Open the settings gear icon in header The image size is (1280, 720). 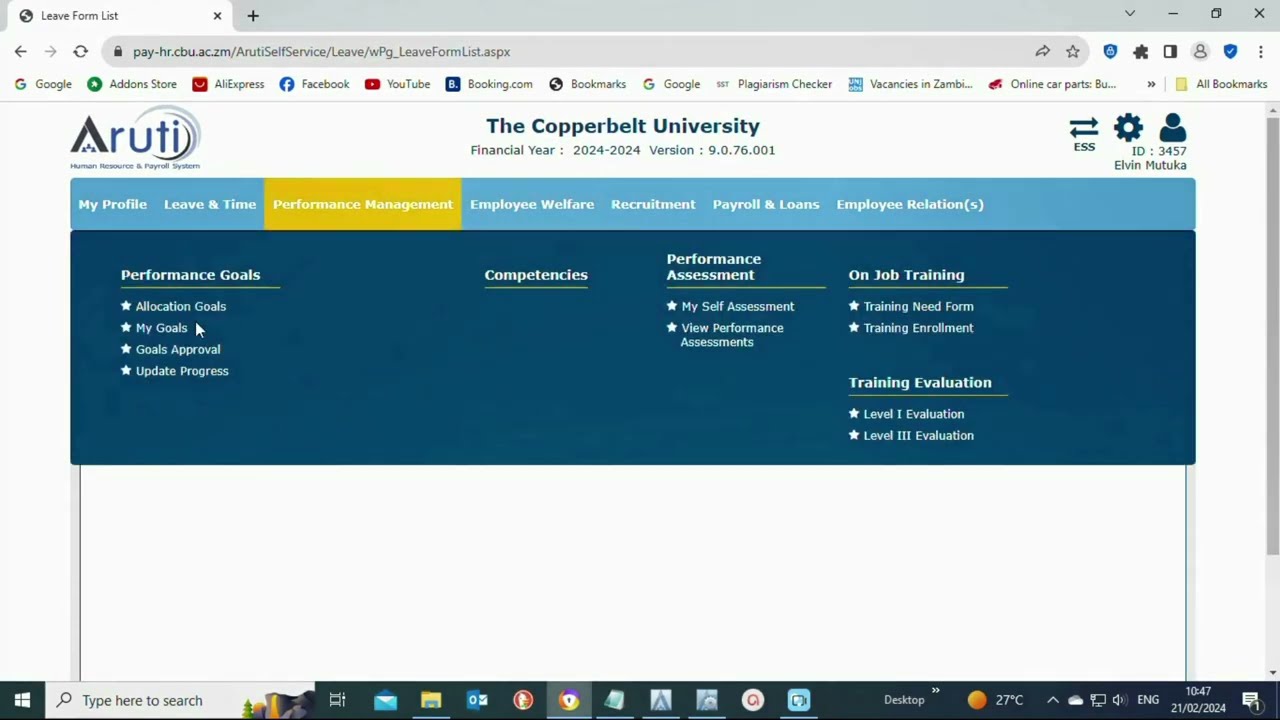click(1128, 128)
